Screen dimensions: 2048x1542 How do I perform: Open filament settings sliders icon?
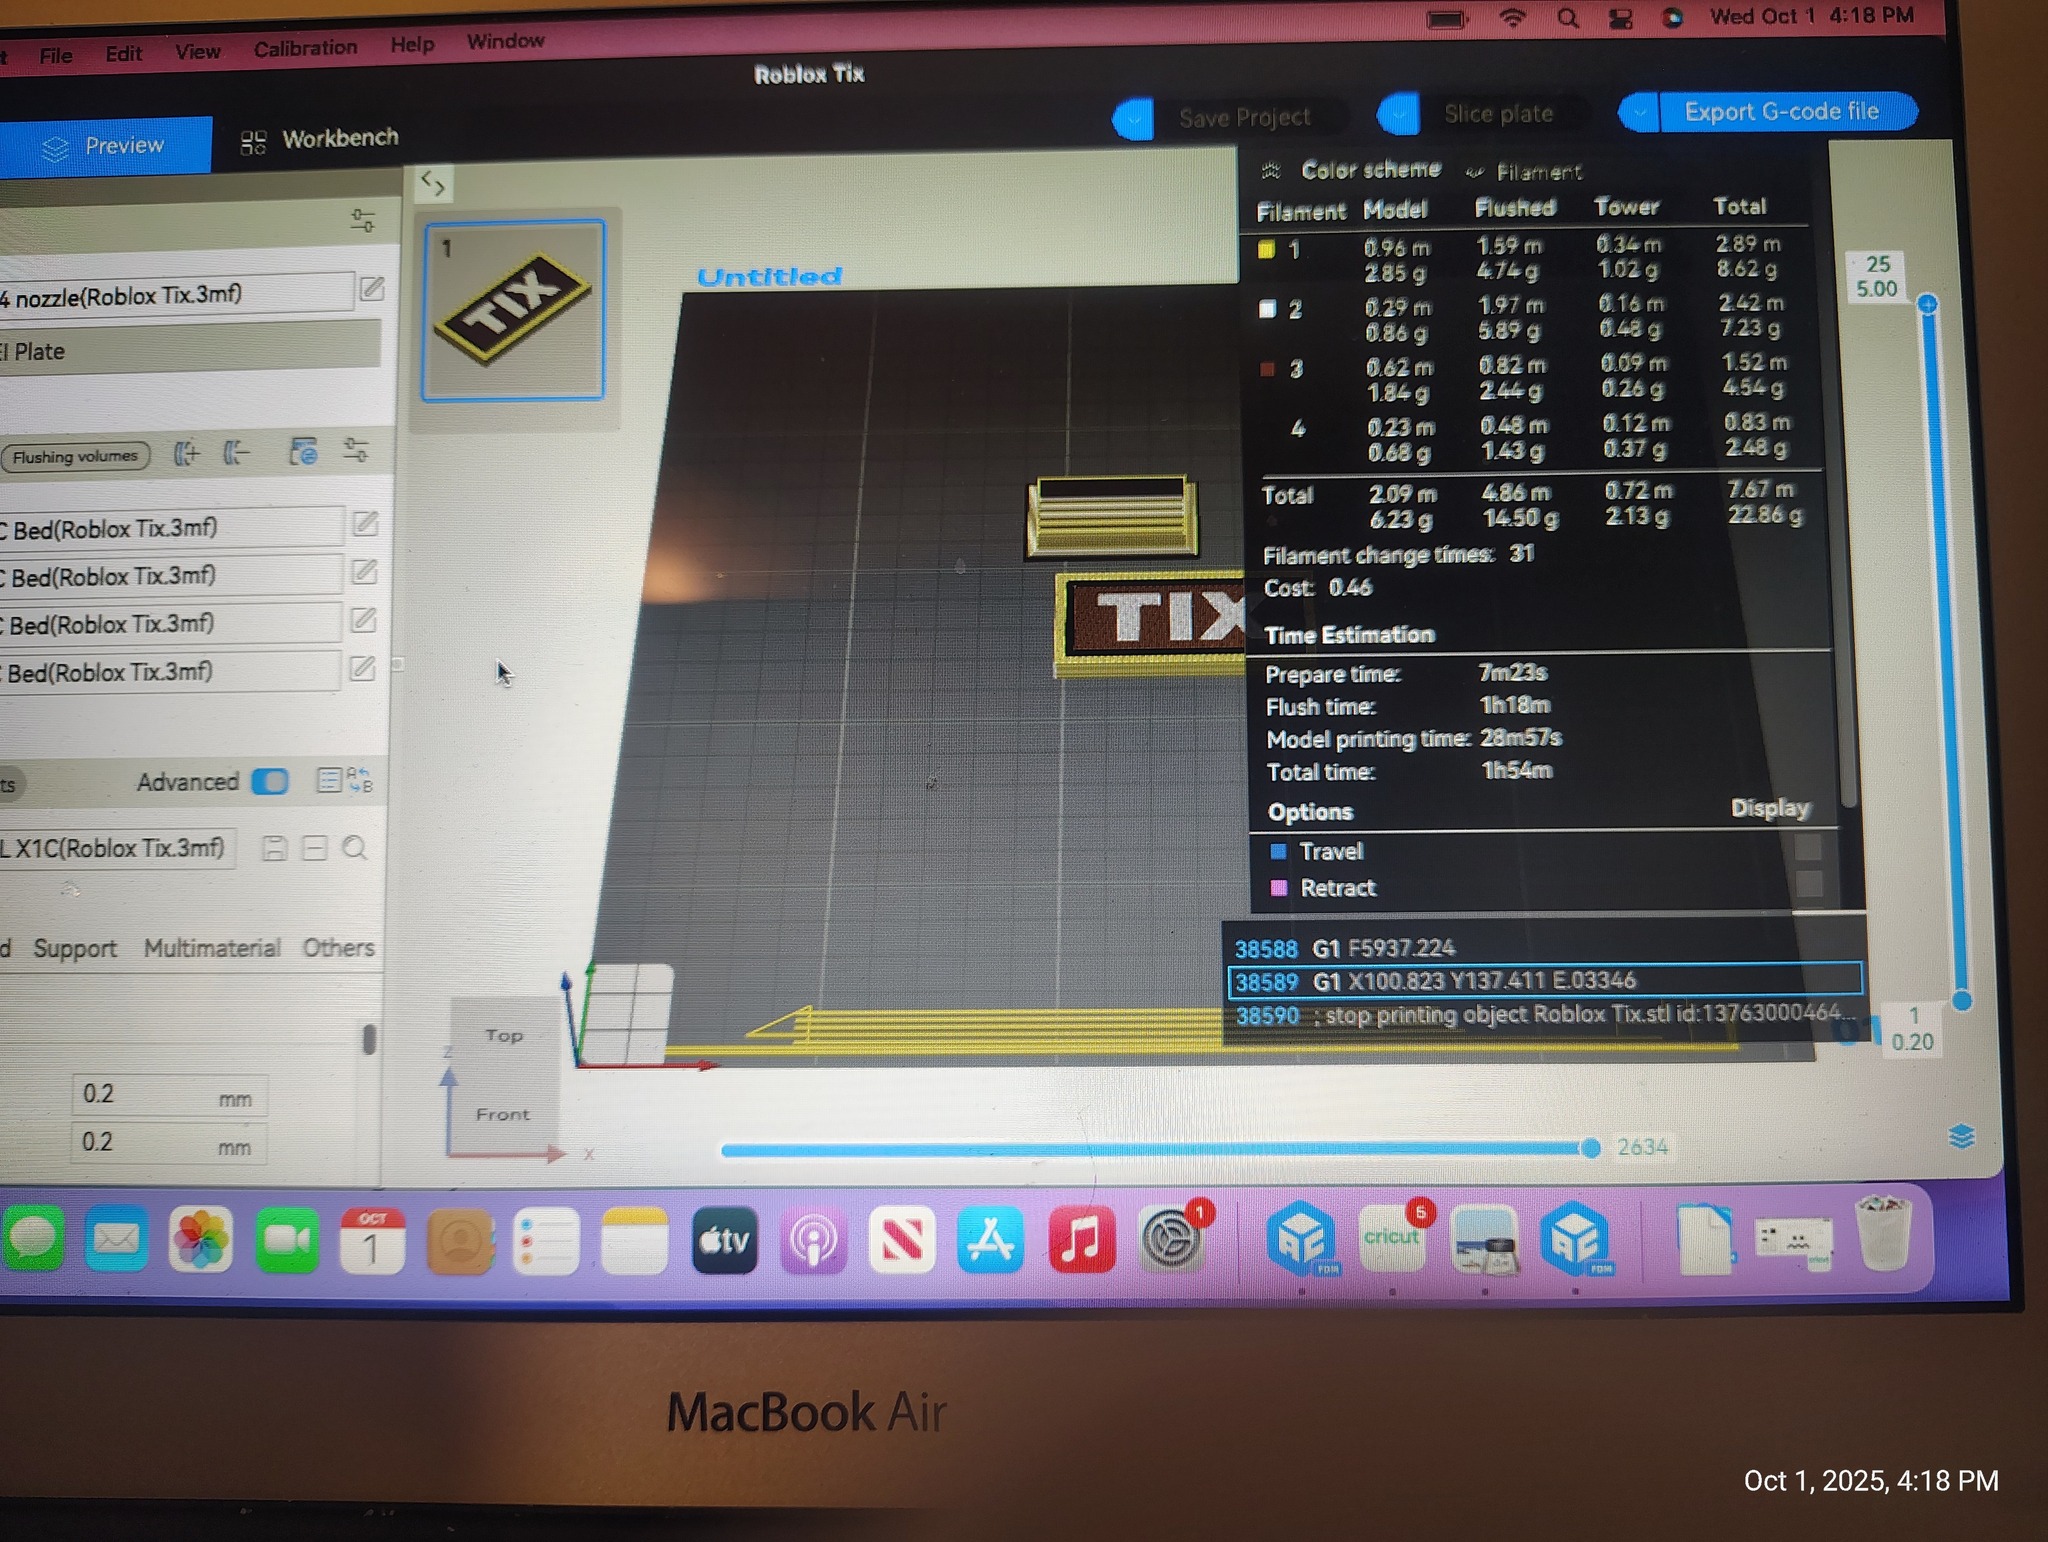click(356, 450)
